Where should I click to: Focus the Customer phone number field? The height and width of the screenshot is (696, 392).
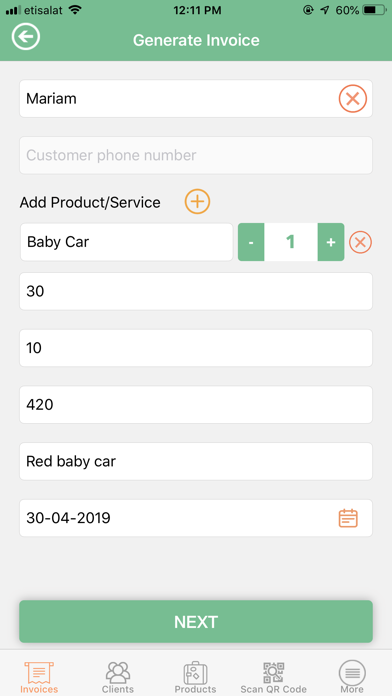(x=196, y=155)
